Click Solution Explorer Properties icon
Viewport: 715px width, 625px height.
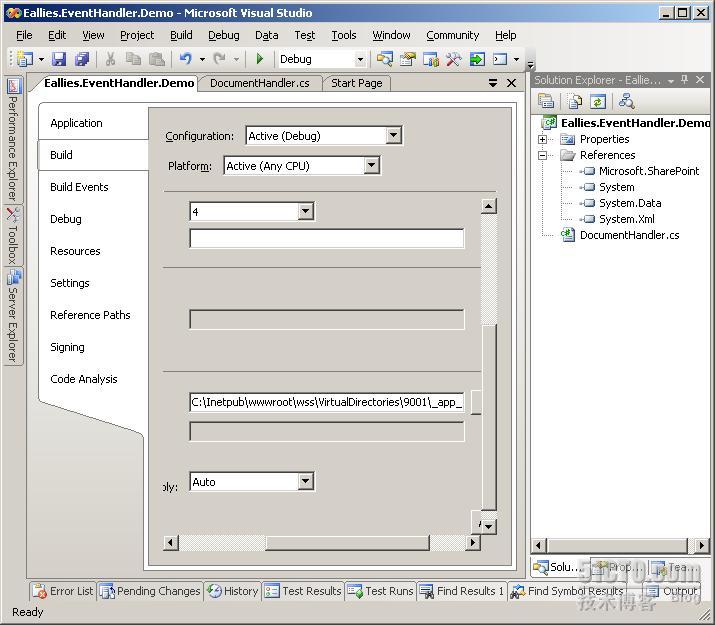coord(546,101)
